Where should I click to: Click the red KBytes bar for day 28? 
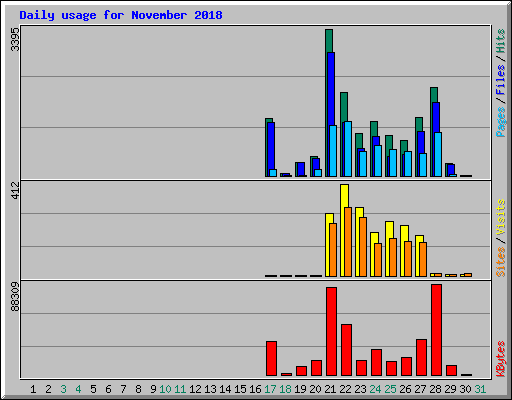pos(436,330)
